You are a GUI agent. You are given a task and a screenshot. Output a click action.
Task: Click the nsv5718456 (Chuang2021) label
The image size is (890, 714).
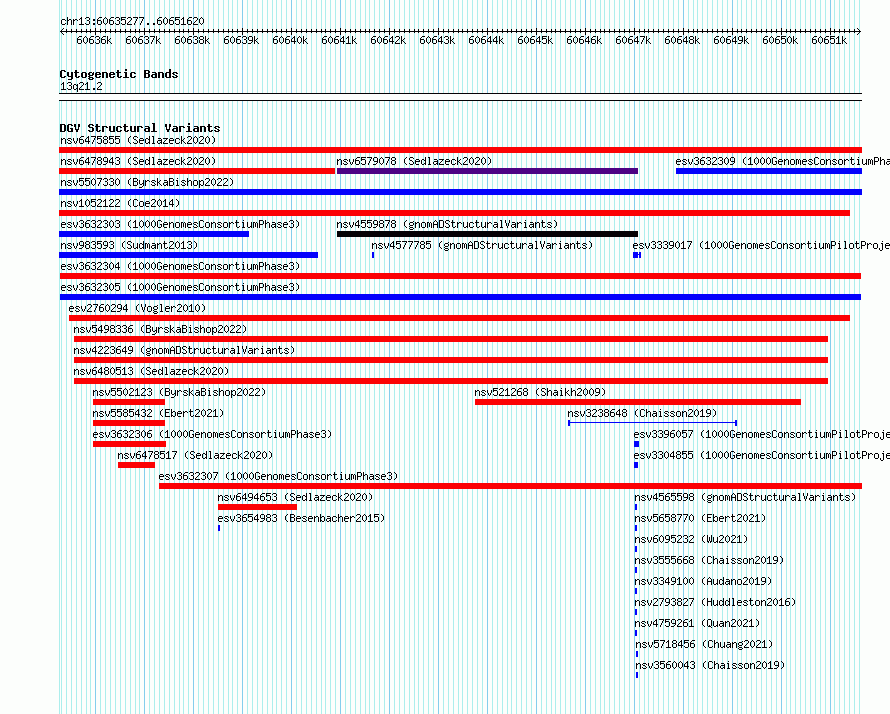pos(704,644)
